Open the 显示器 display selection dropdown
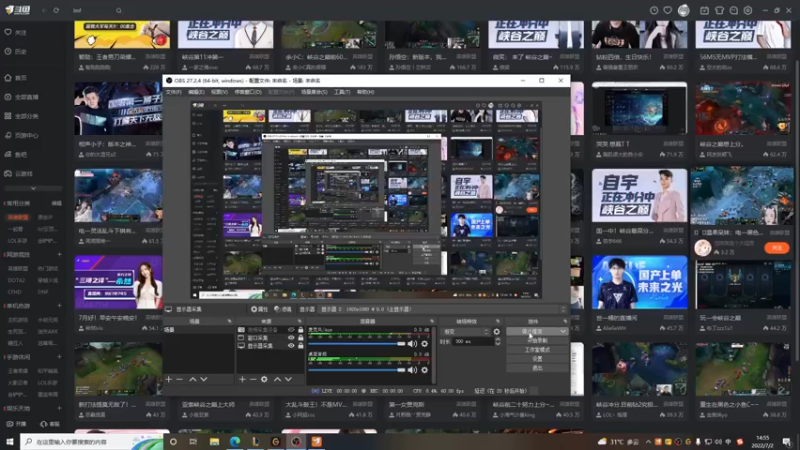800x450 pixels. coord(442,309)
